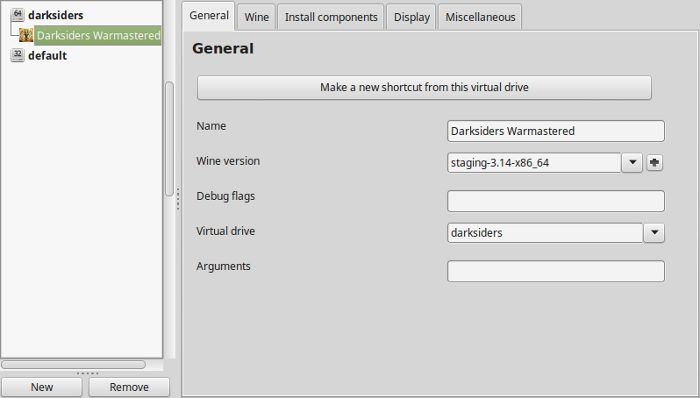Click the horizontal scrollbar below the drive list
The height and width of the screenshot is (398, 700).
click(73, 365)
